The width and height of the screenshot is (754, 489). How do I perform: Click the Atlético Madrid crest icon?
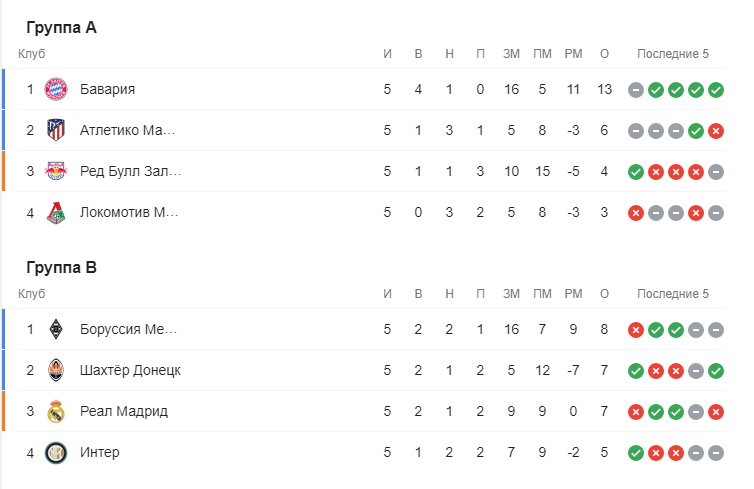(x=55, y=130)
